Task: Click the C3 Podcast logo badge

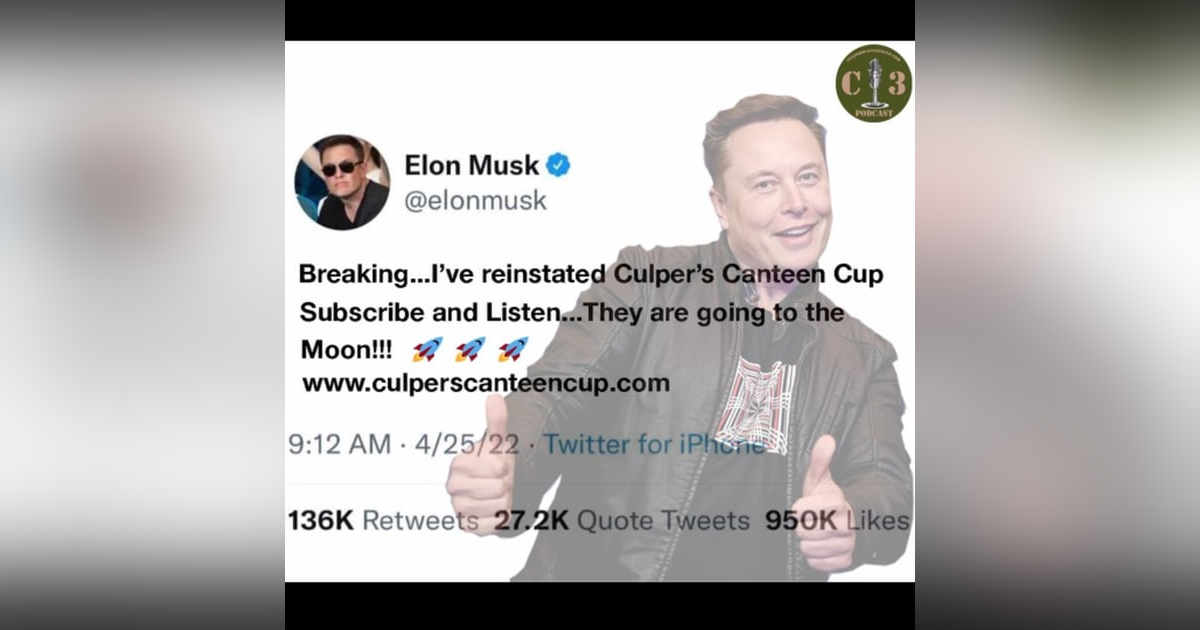Action: pos(873,83)
